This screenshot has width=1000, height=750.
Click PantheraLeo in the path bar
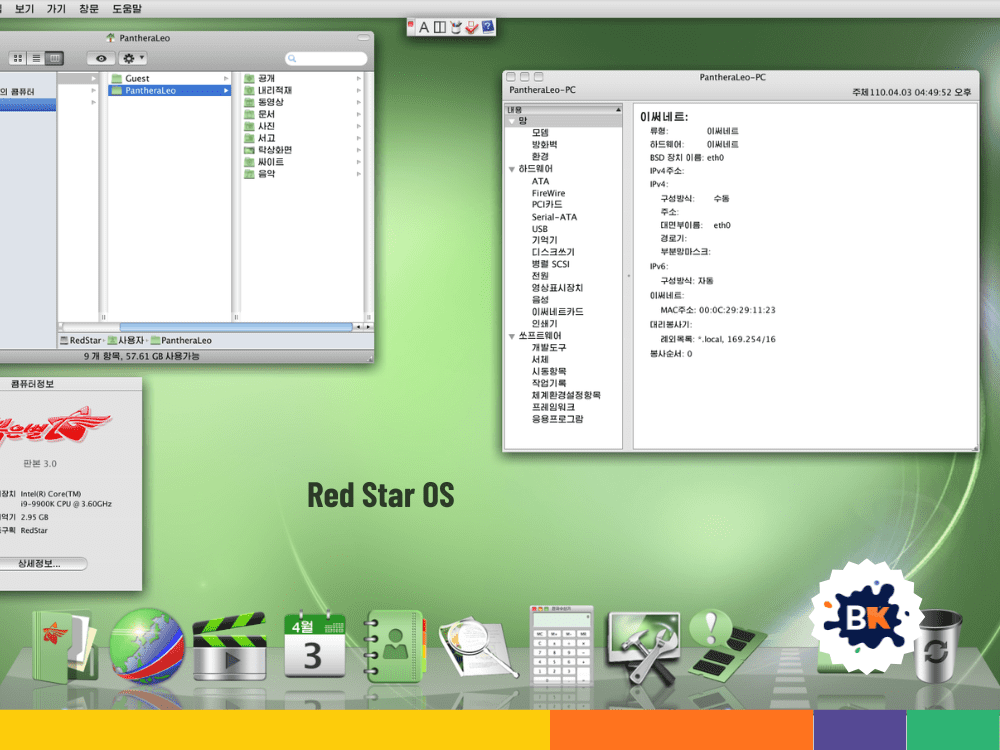coord(181,341)
